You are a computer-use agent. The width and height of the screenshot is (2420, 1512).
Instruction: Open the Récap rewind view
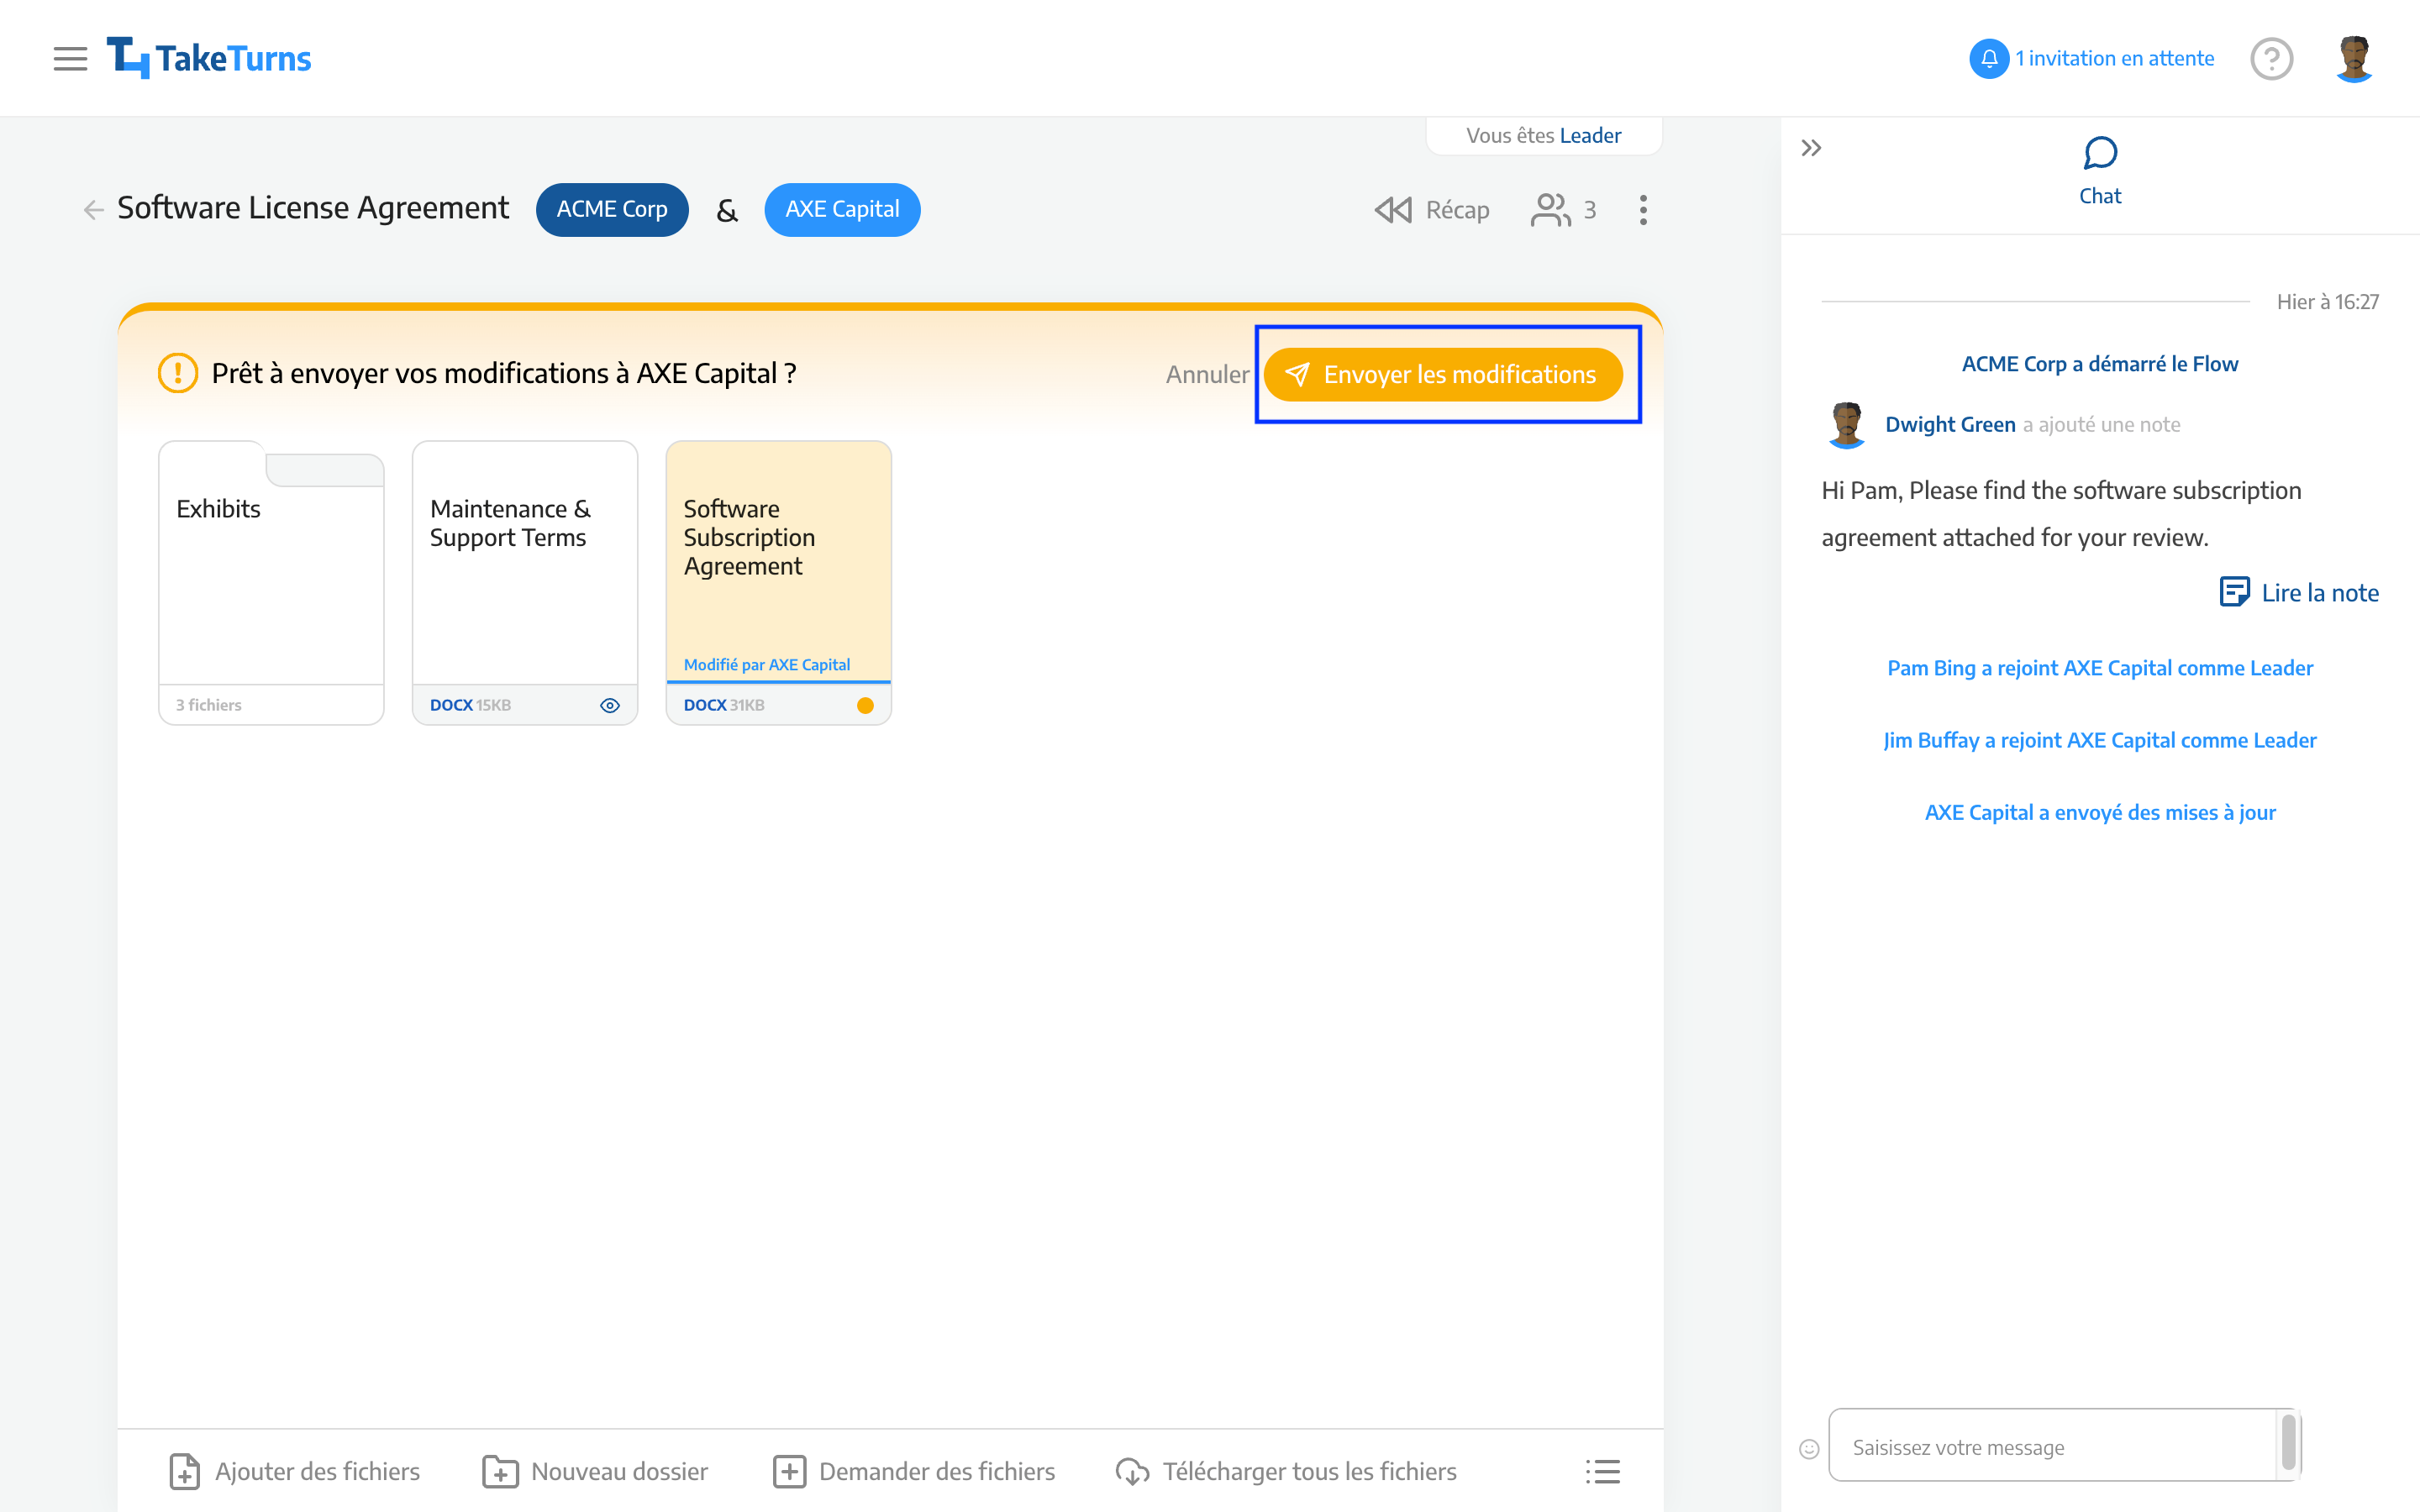(x=1431, y=209)
